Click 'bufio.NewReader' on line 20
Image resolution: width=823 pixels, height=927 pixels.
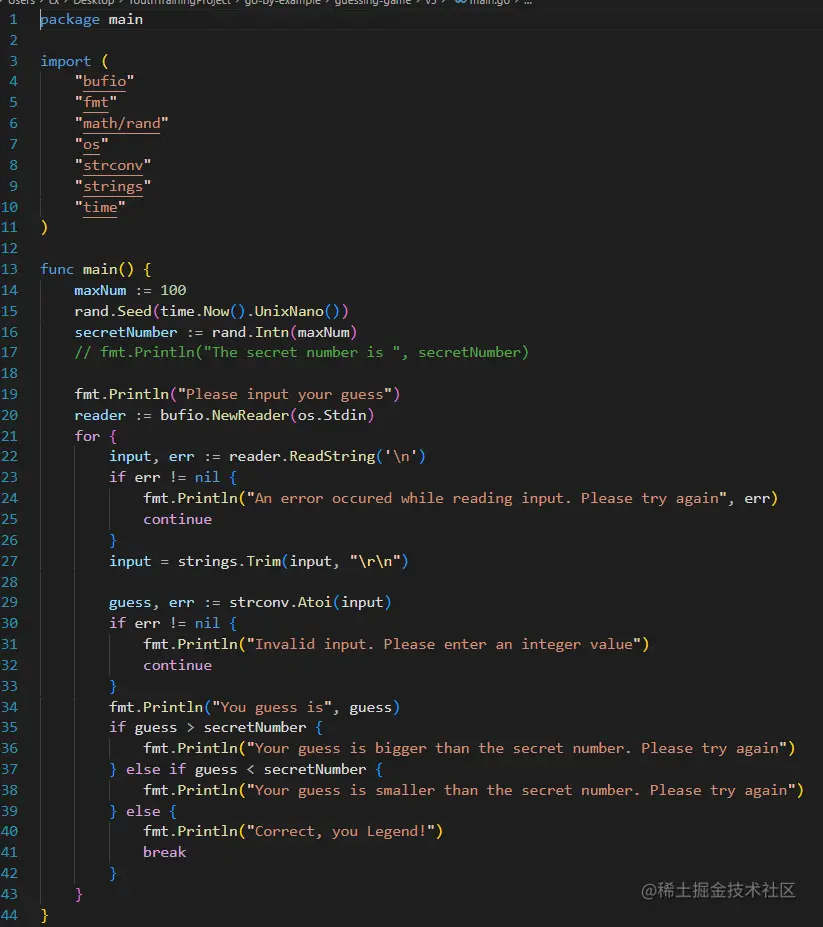225,415
